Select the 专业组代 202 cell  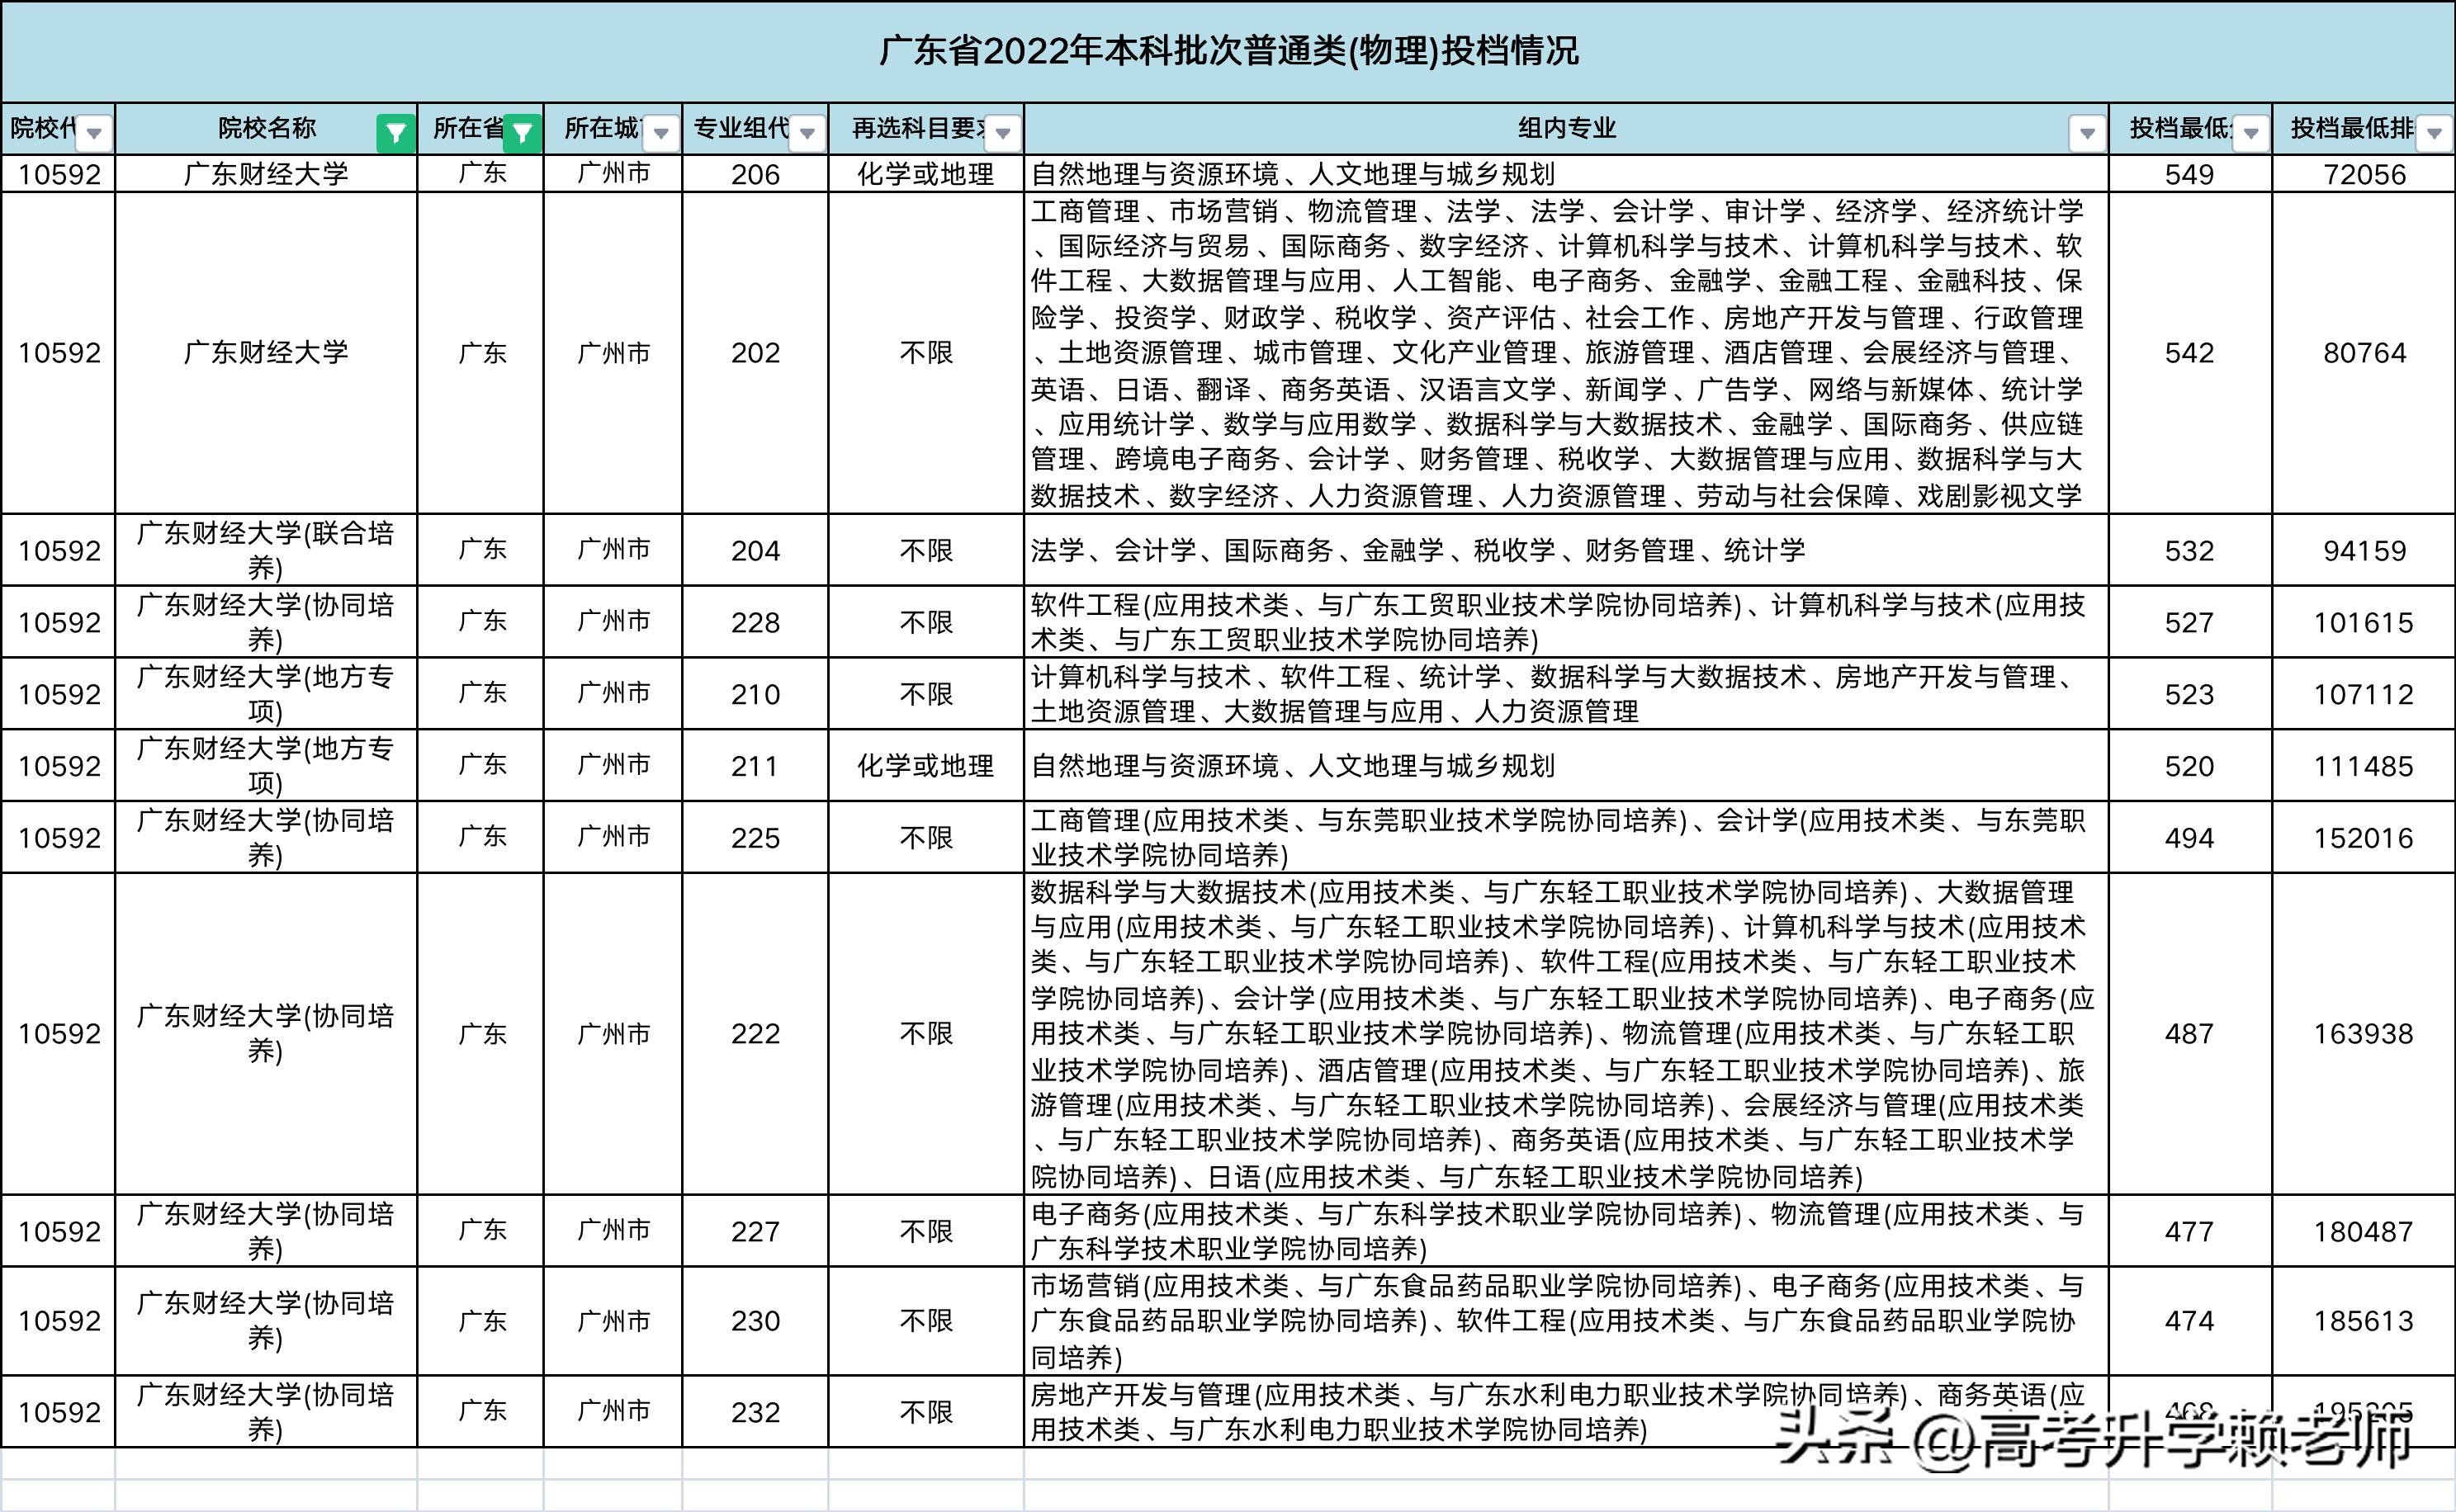pos(755,353)
